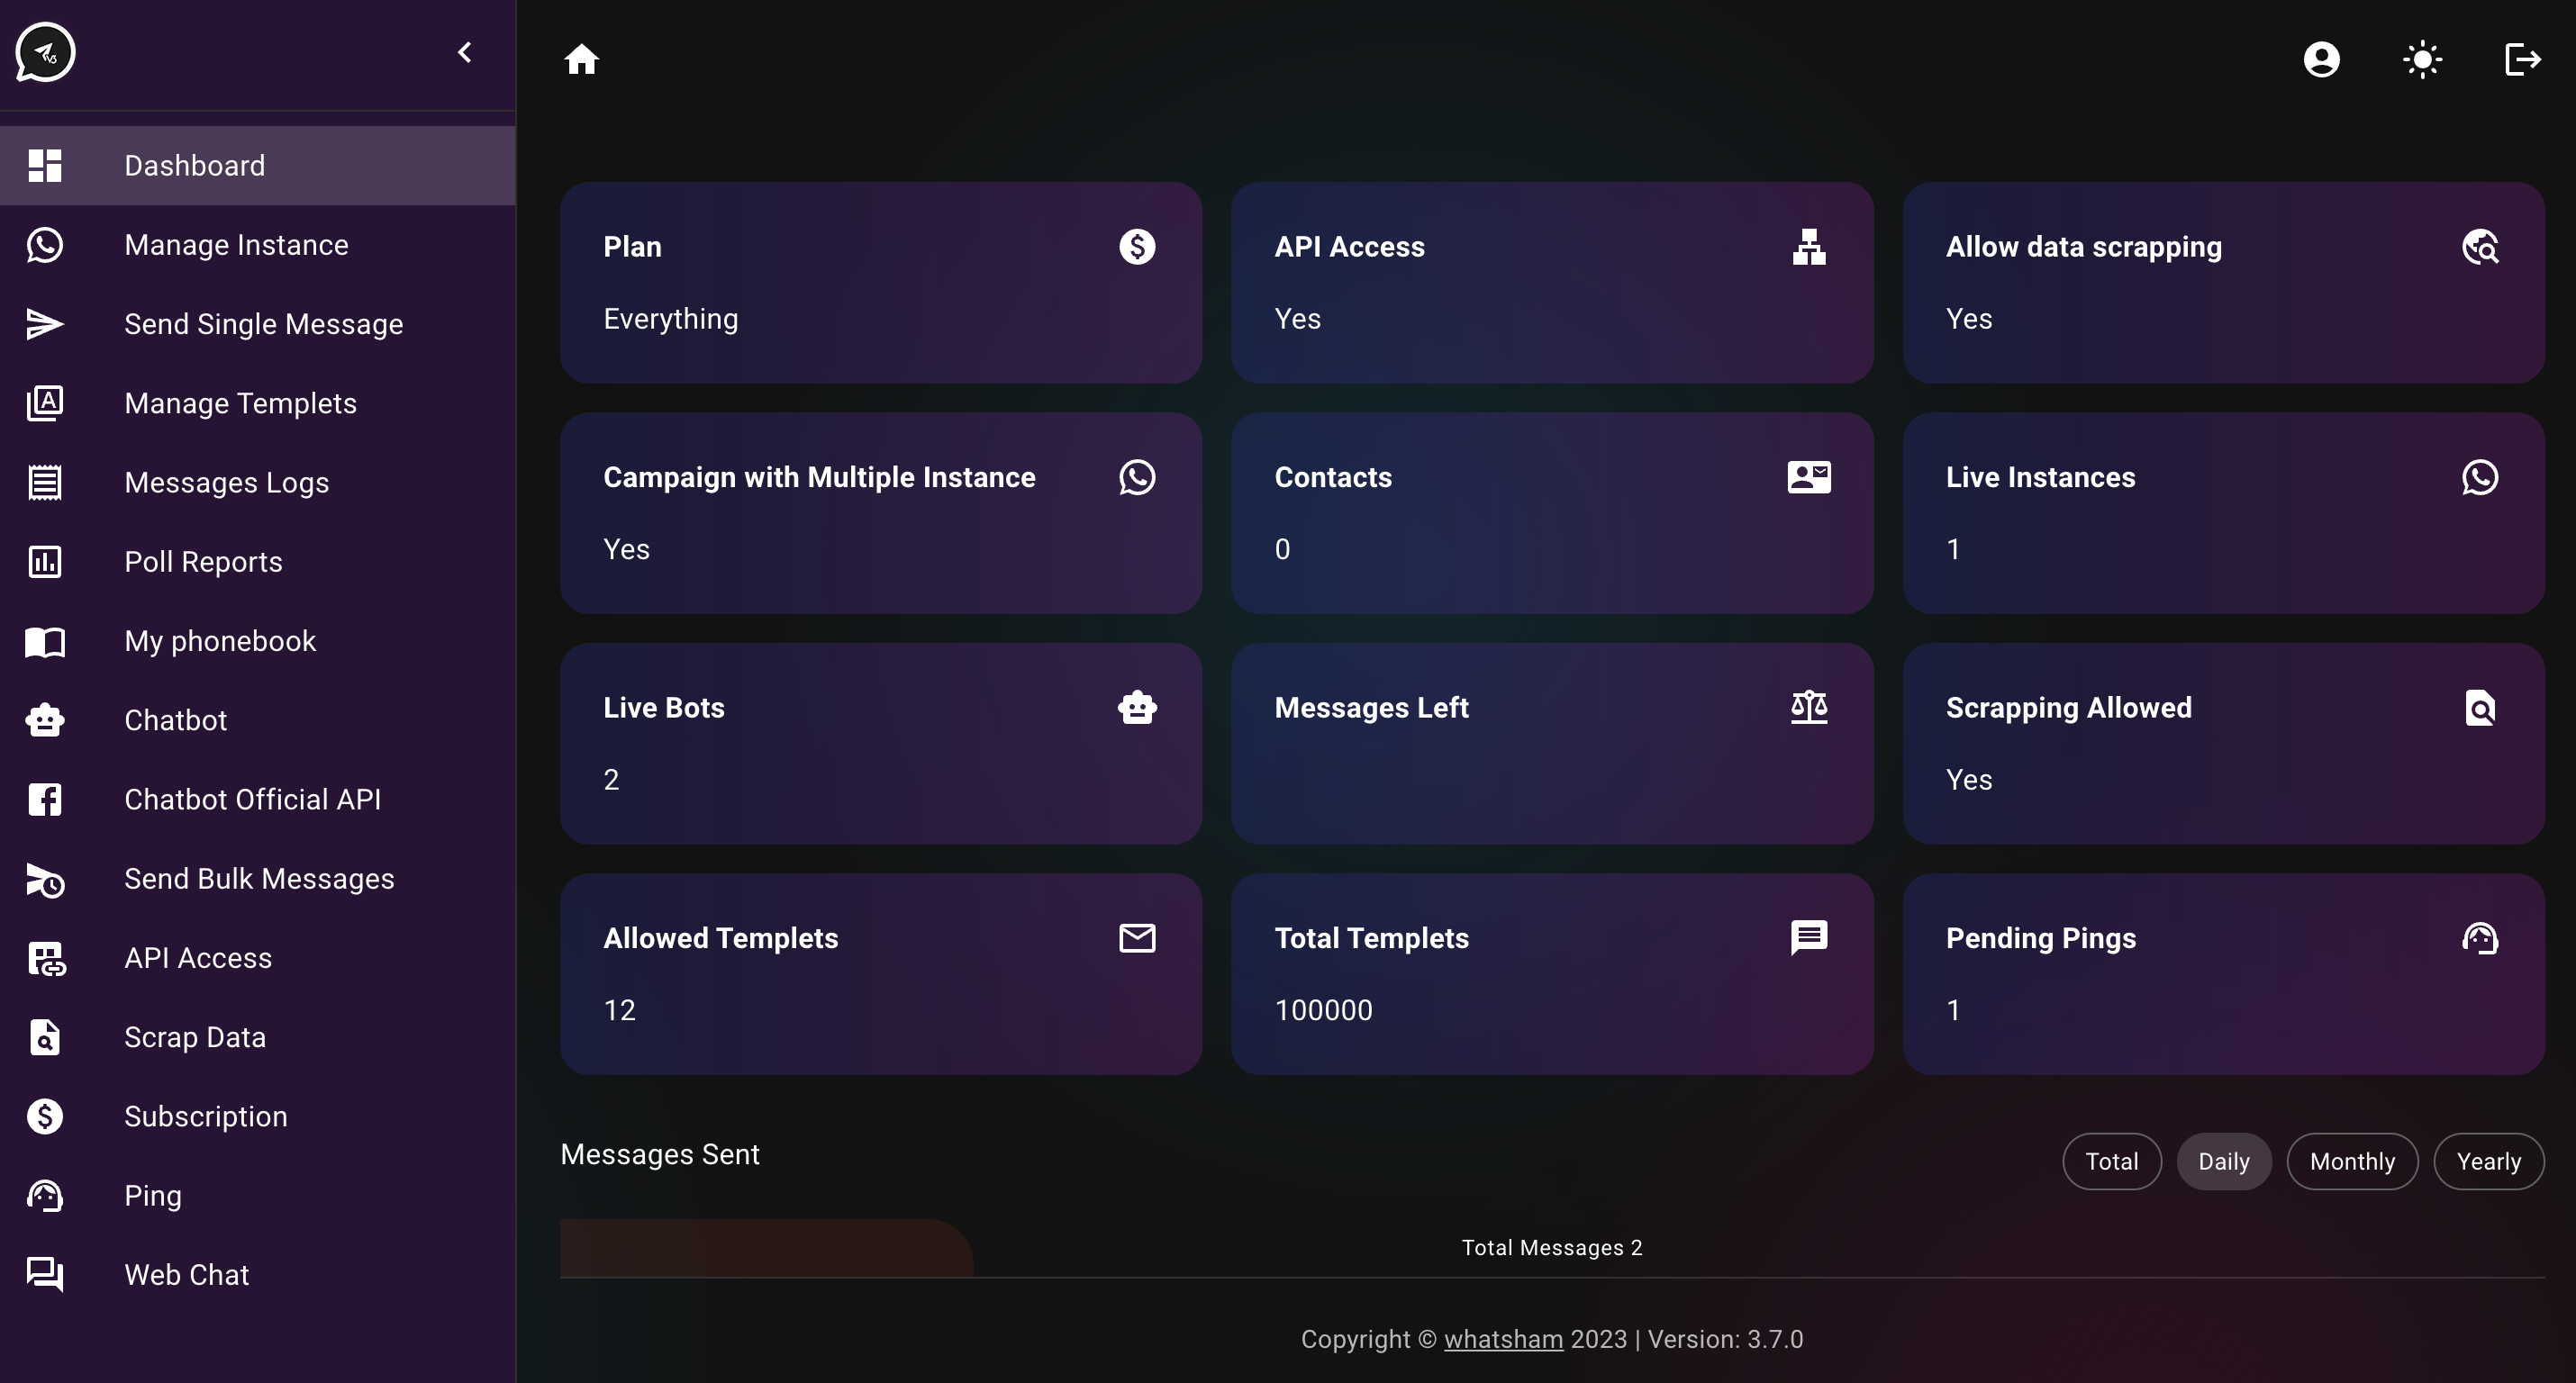2576x1383 pixels.
Task: Click the logout icon
Action: pyautogui.click(x=2522, y=59)
